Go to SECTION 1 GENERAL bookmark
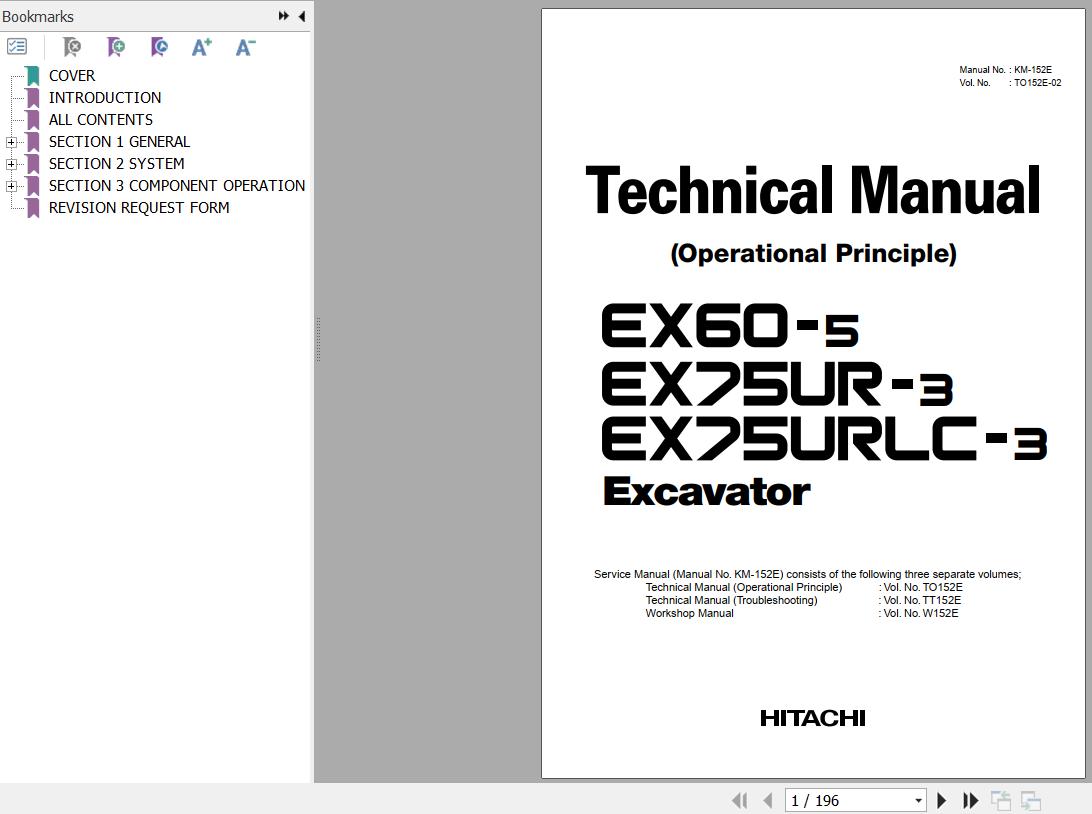This screenshot has width=1092, height=814. (119, 142)
